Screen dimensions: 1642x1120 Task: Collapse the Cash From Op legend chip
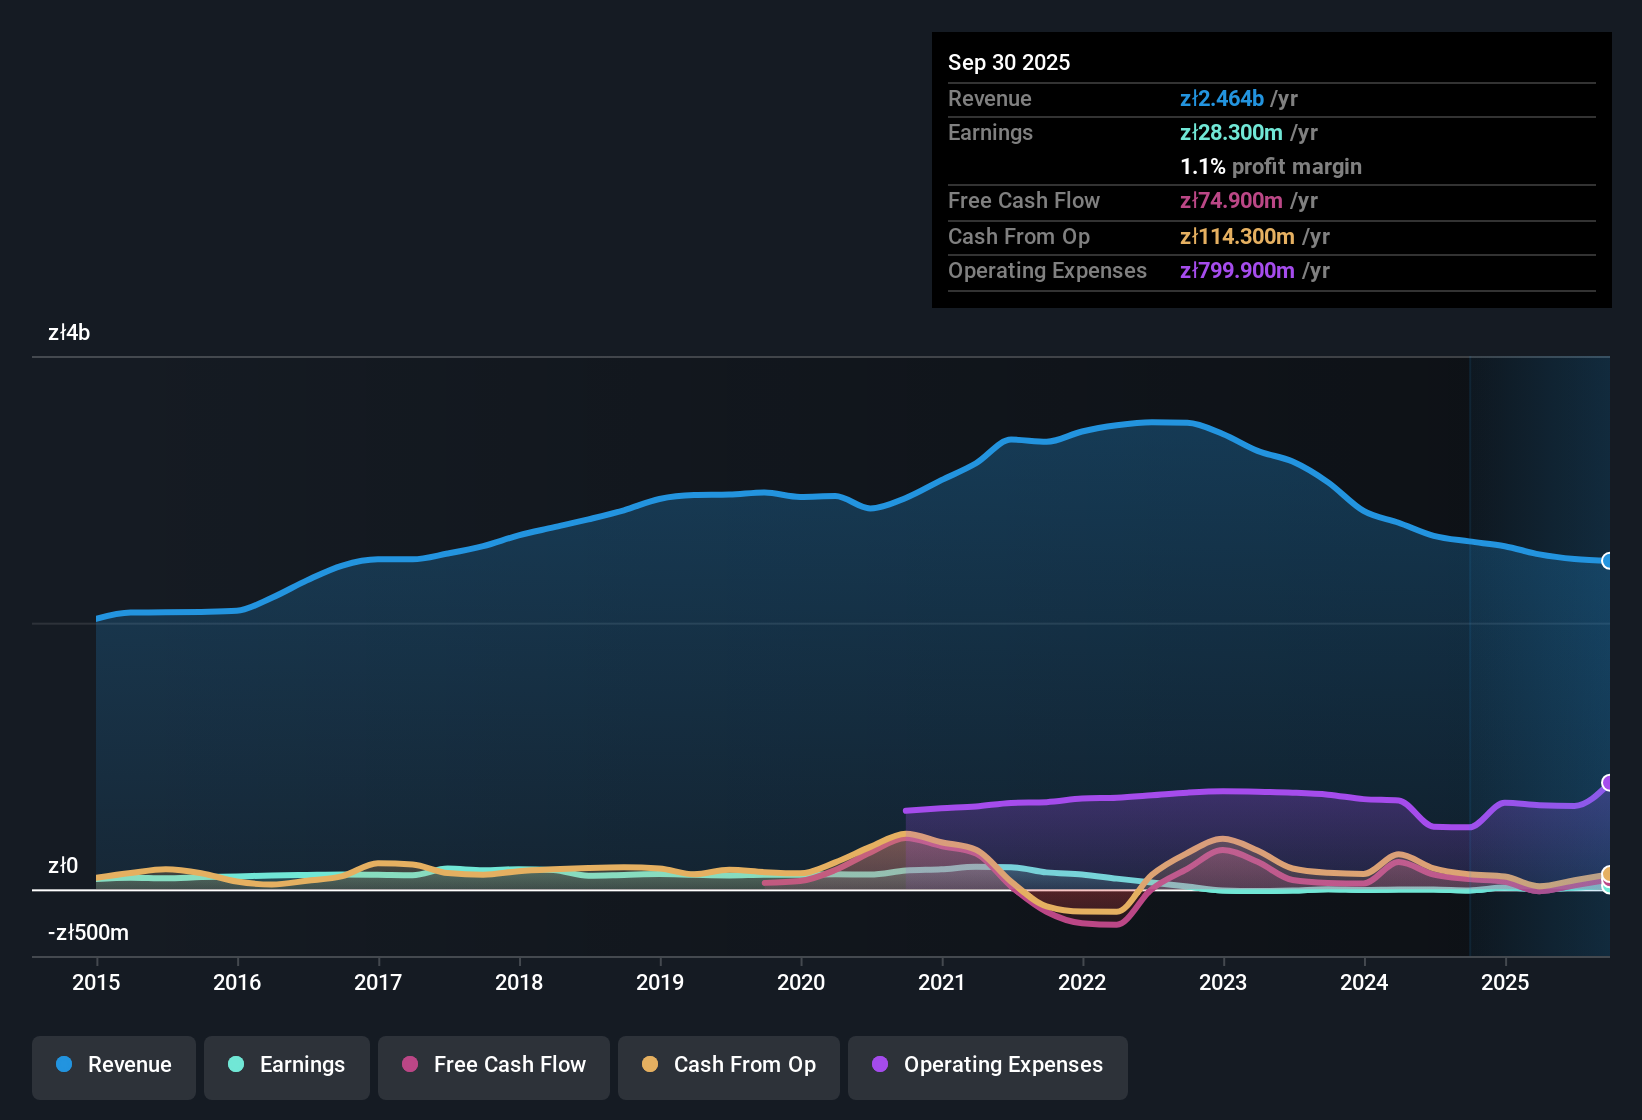728,1065
